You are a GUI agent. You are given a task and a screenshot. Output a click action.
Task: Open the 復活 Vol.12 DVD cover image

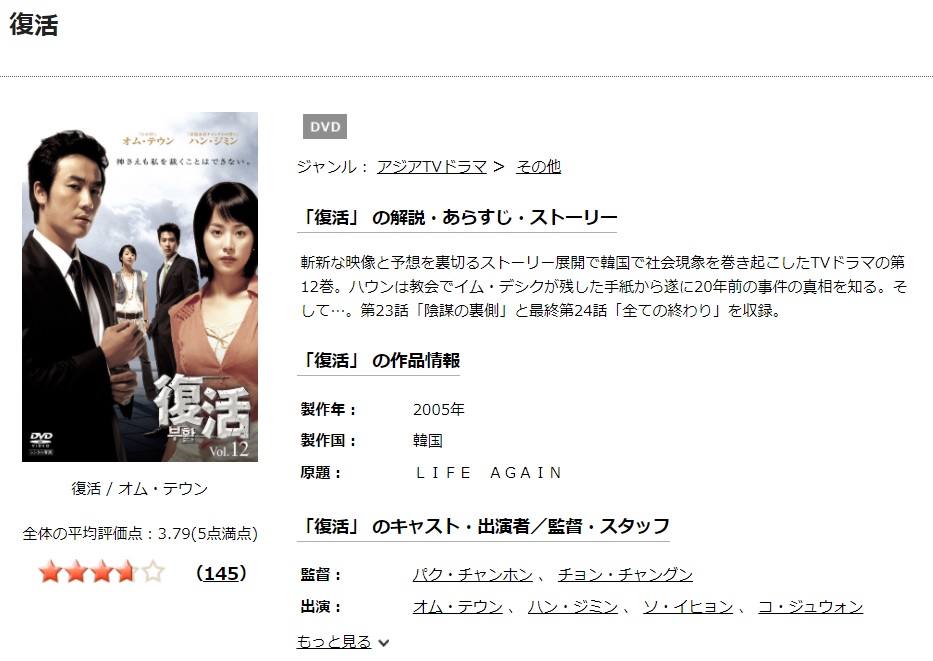[x=140, y=287]
